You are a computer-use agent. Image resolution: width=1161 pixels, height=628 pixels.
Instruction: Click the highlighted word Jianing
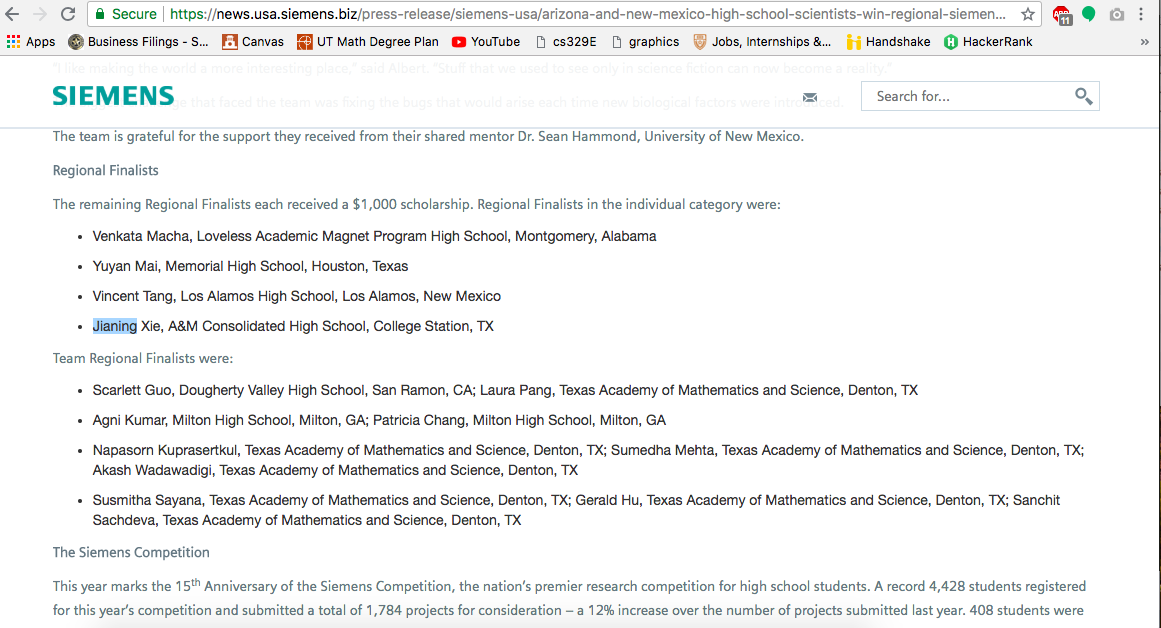point(115,326)
